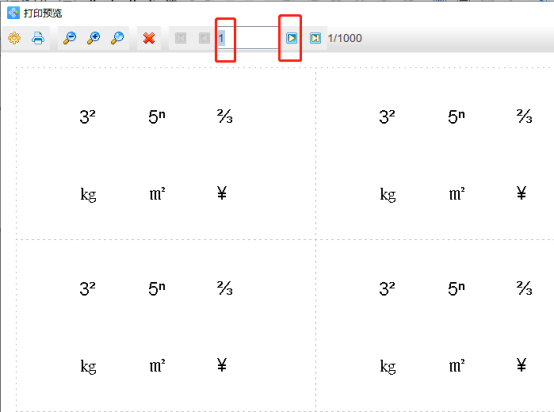Jump to the first page of the preview

[181, 38]
